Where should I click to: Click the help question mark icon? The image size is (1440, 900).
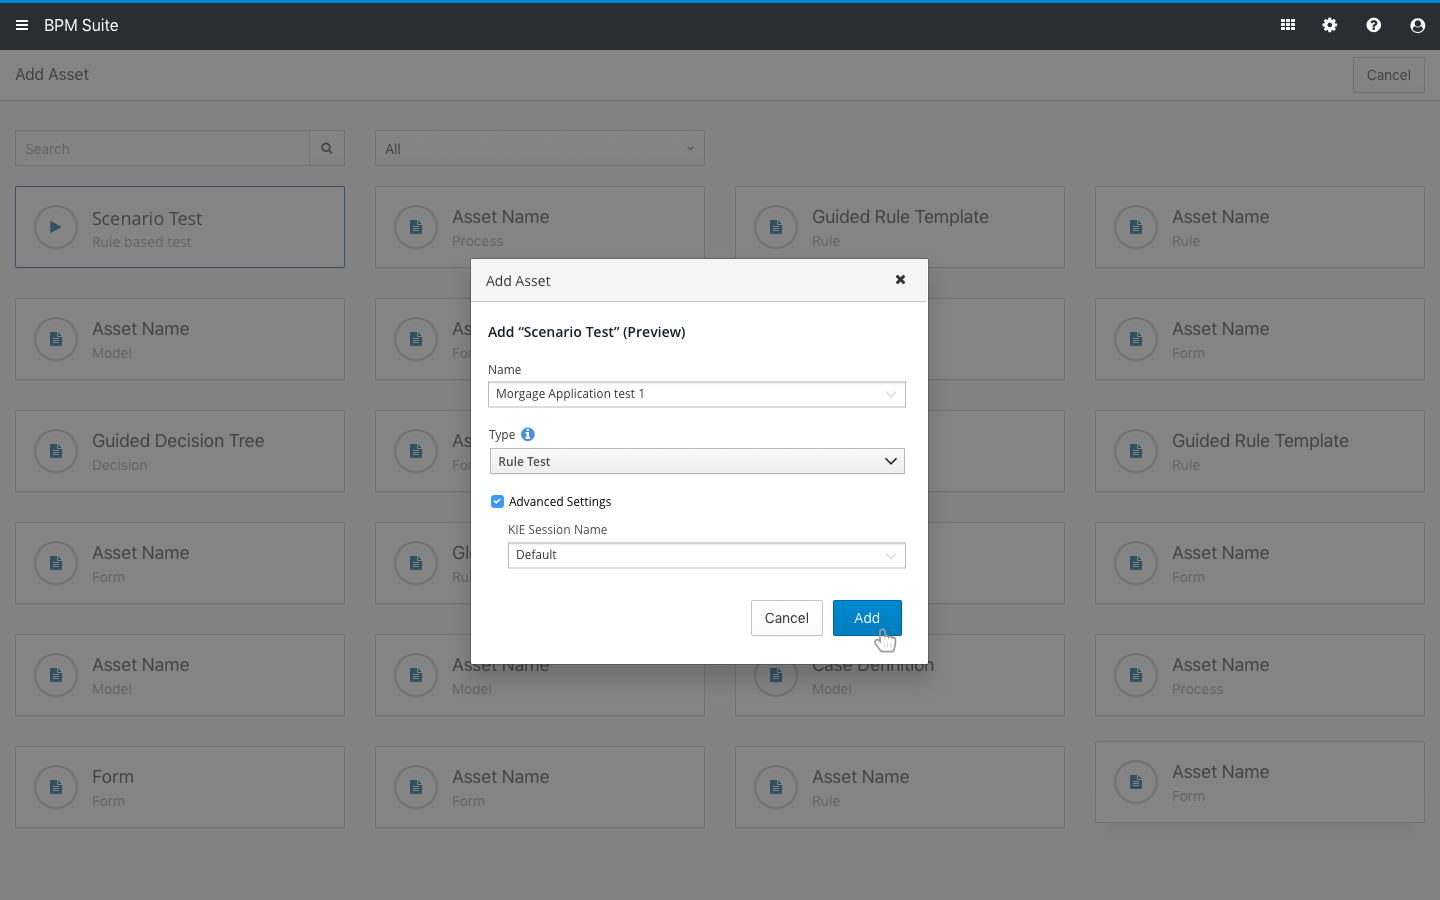[x=1374, y=25]
